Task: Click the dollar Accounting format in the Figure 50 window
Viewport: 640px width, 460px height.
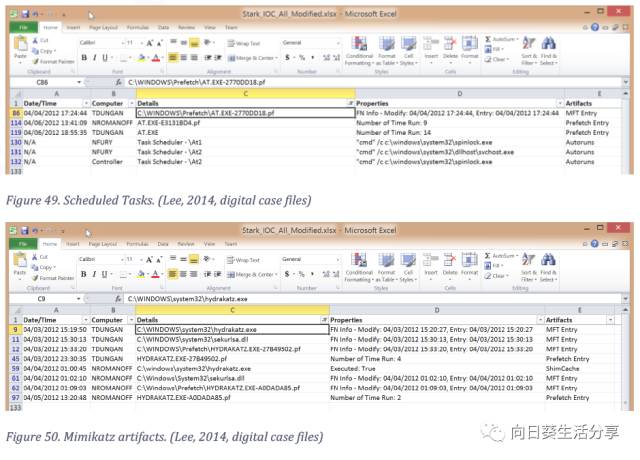Action: 287,274
